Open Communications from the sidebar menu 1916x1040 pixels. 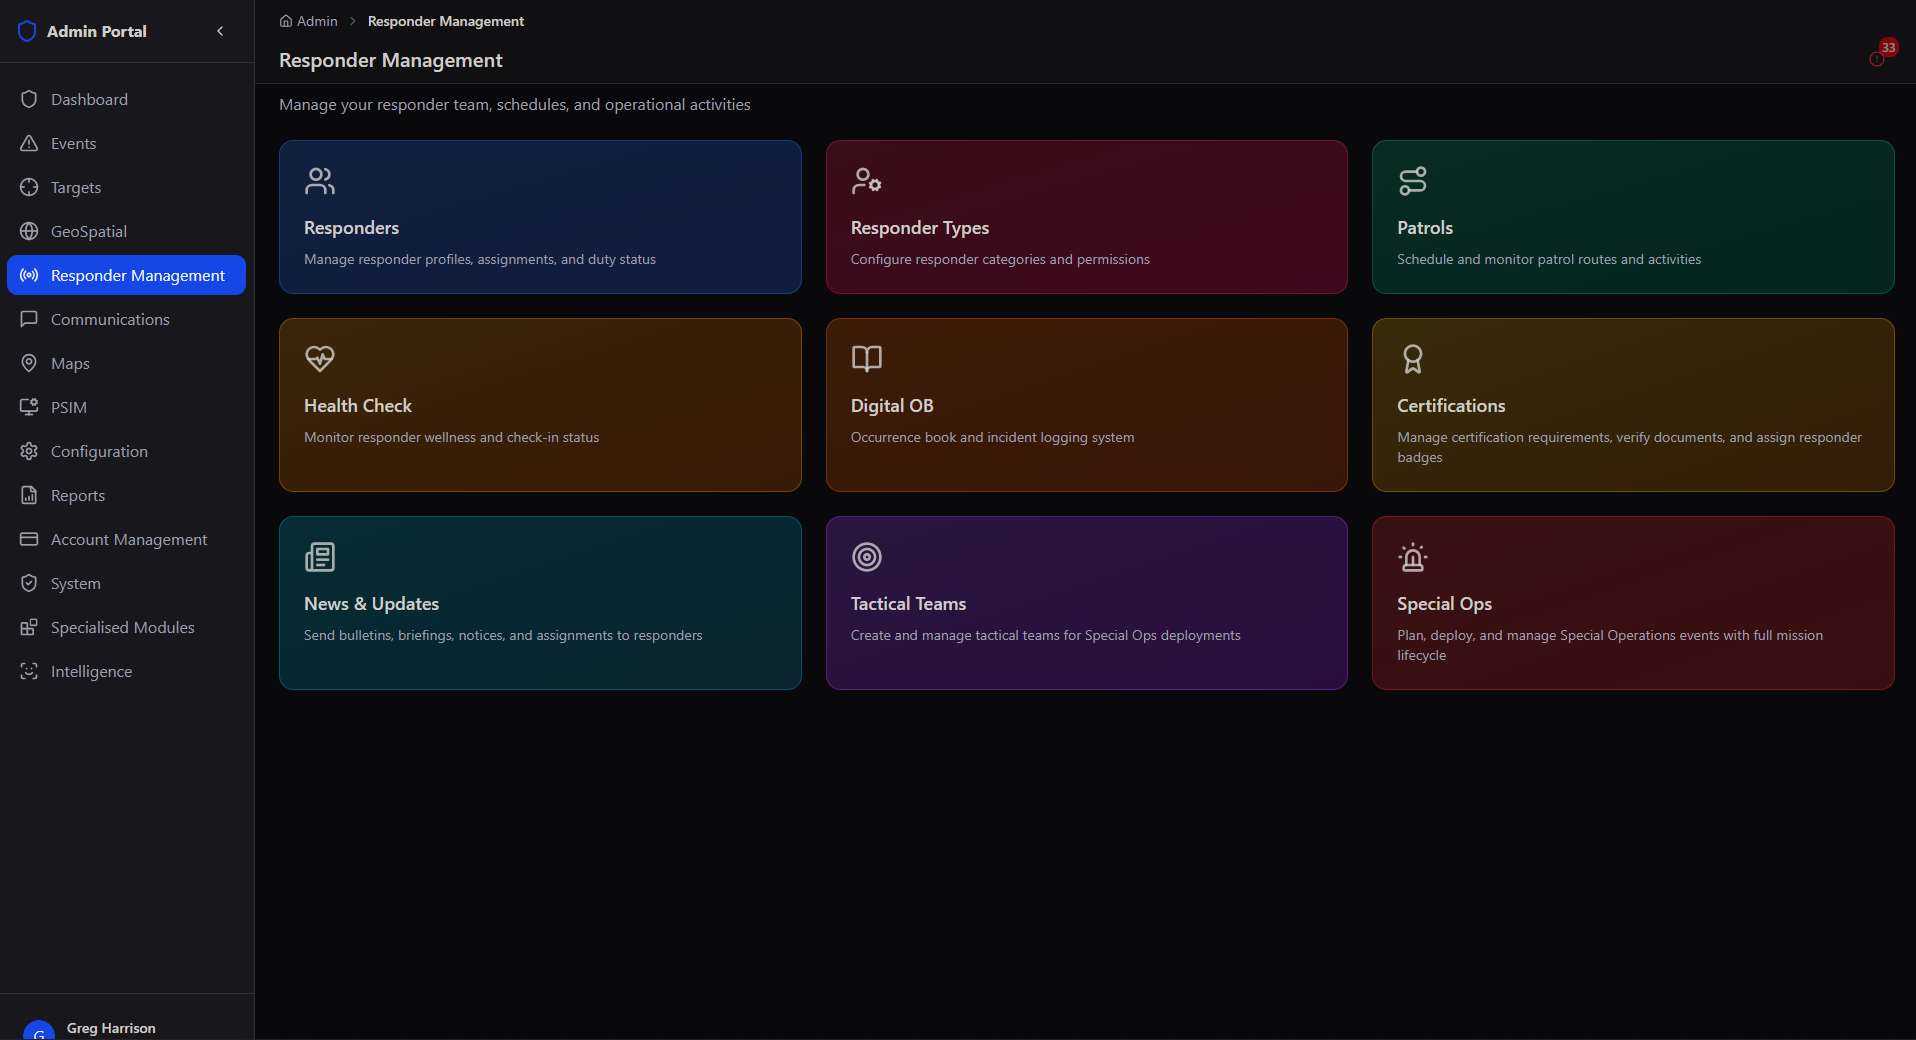point(126,319)
